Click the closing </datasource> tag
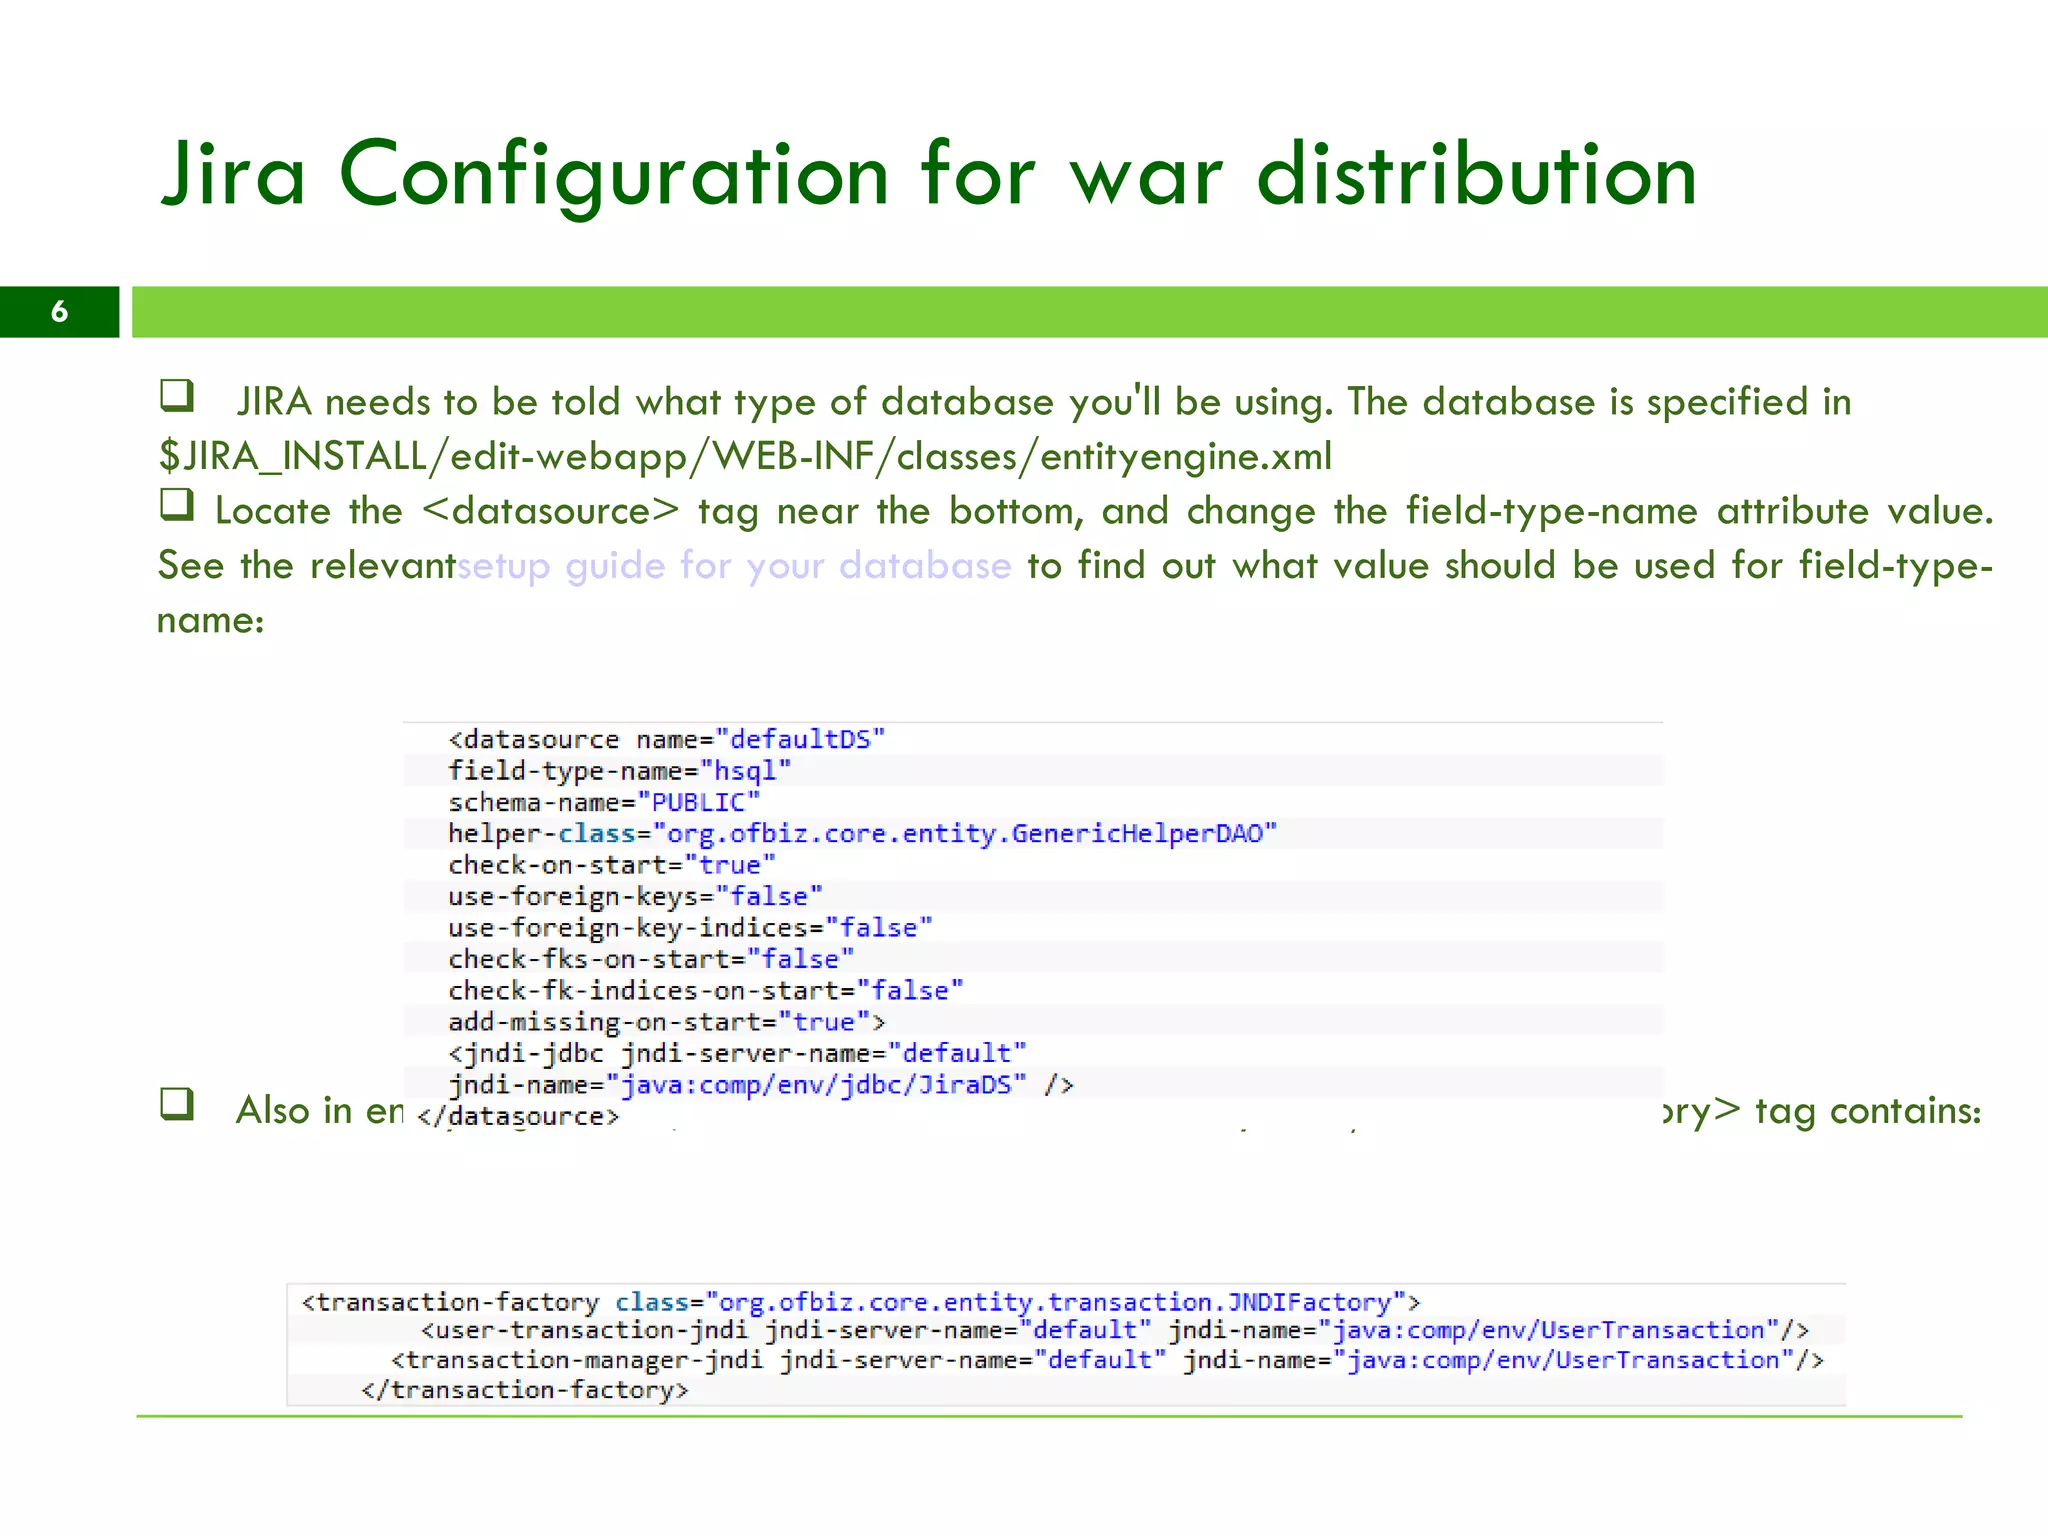The height and width of the screenshot is (1536, 2048). point(518,1116)
